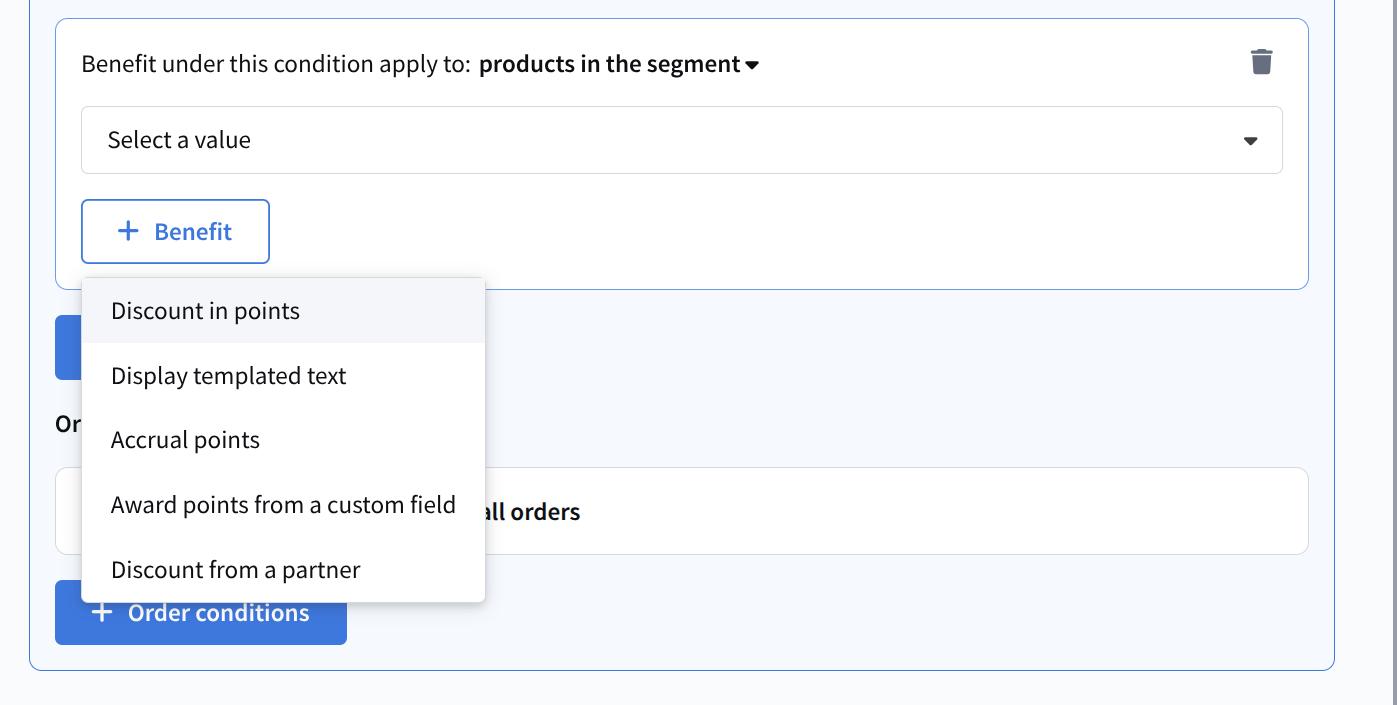
Task: Click the bold 'products in the segment' text
Action: [x=609, y=65]
